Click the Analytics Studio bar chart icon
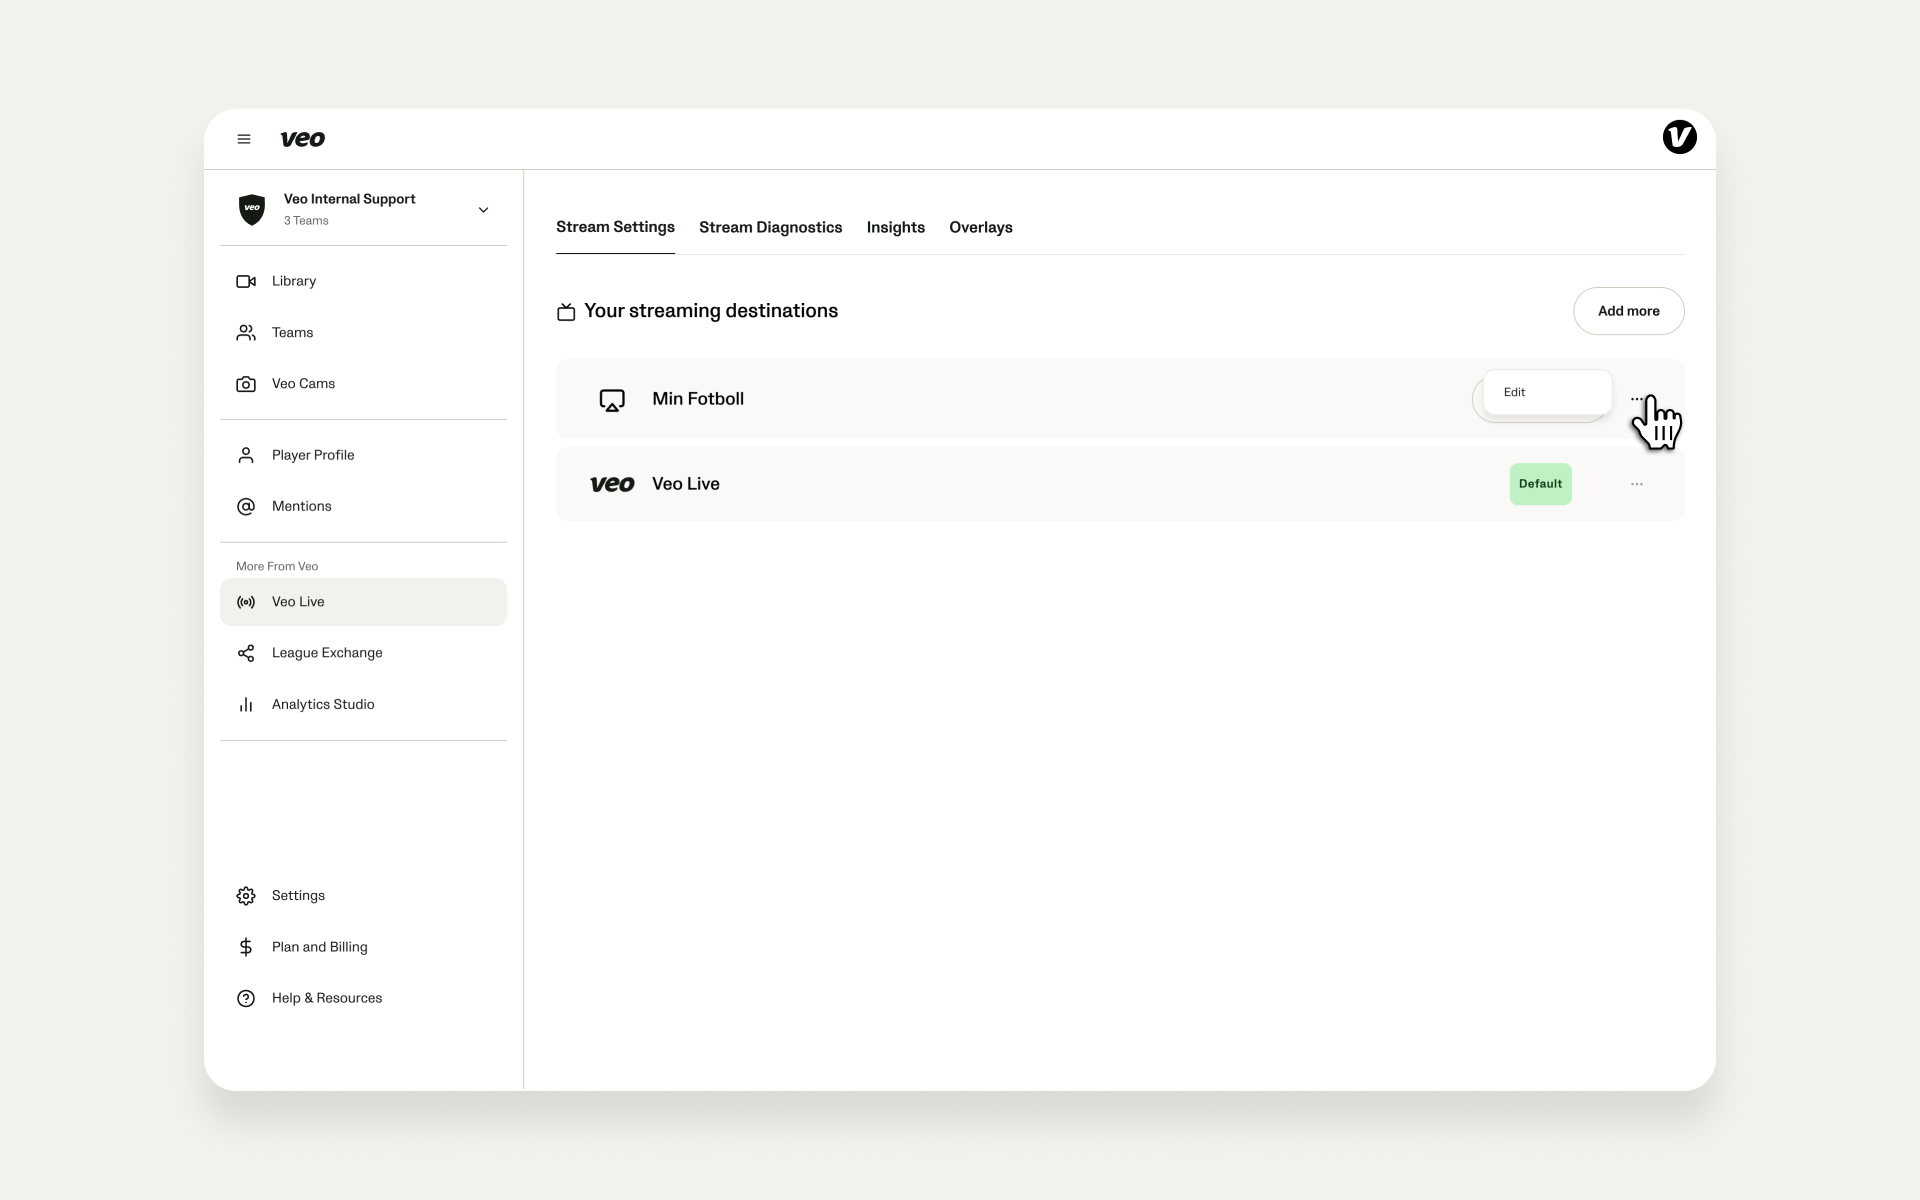The width and height of the screenshot is (1920, 1200). (246, 705)
